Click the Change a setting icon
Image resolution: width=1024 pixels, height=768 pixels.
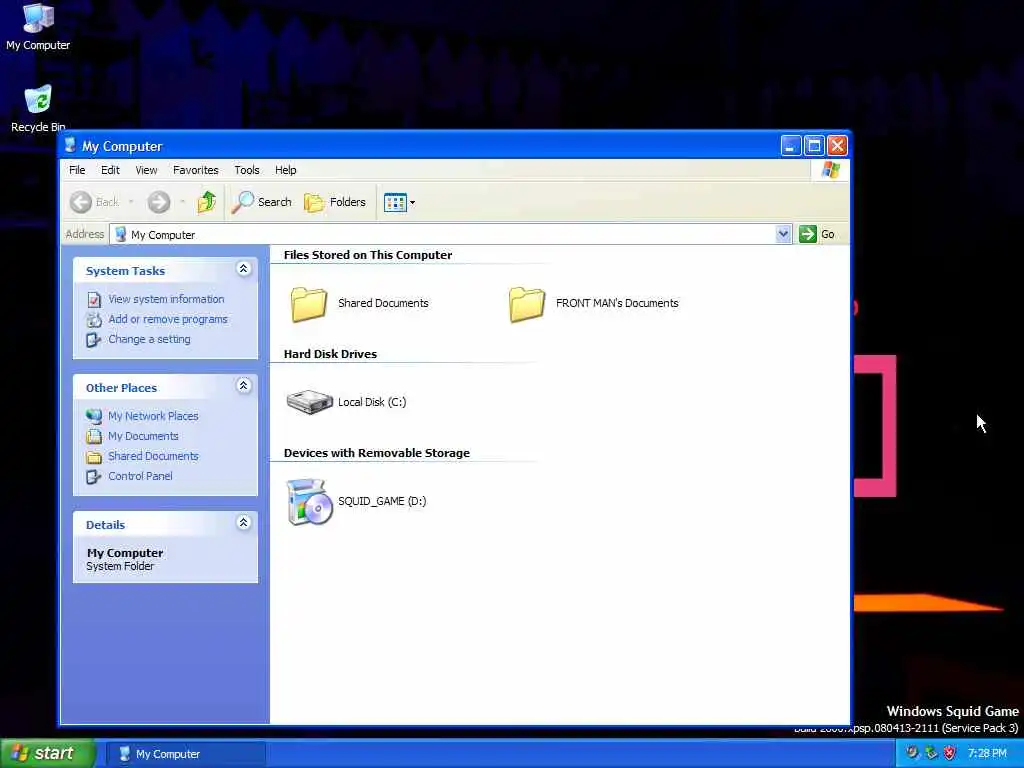(x=94, y=340)
